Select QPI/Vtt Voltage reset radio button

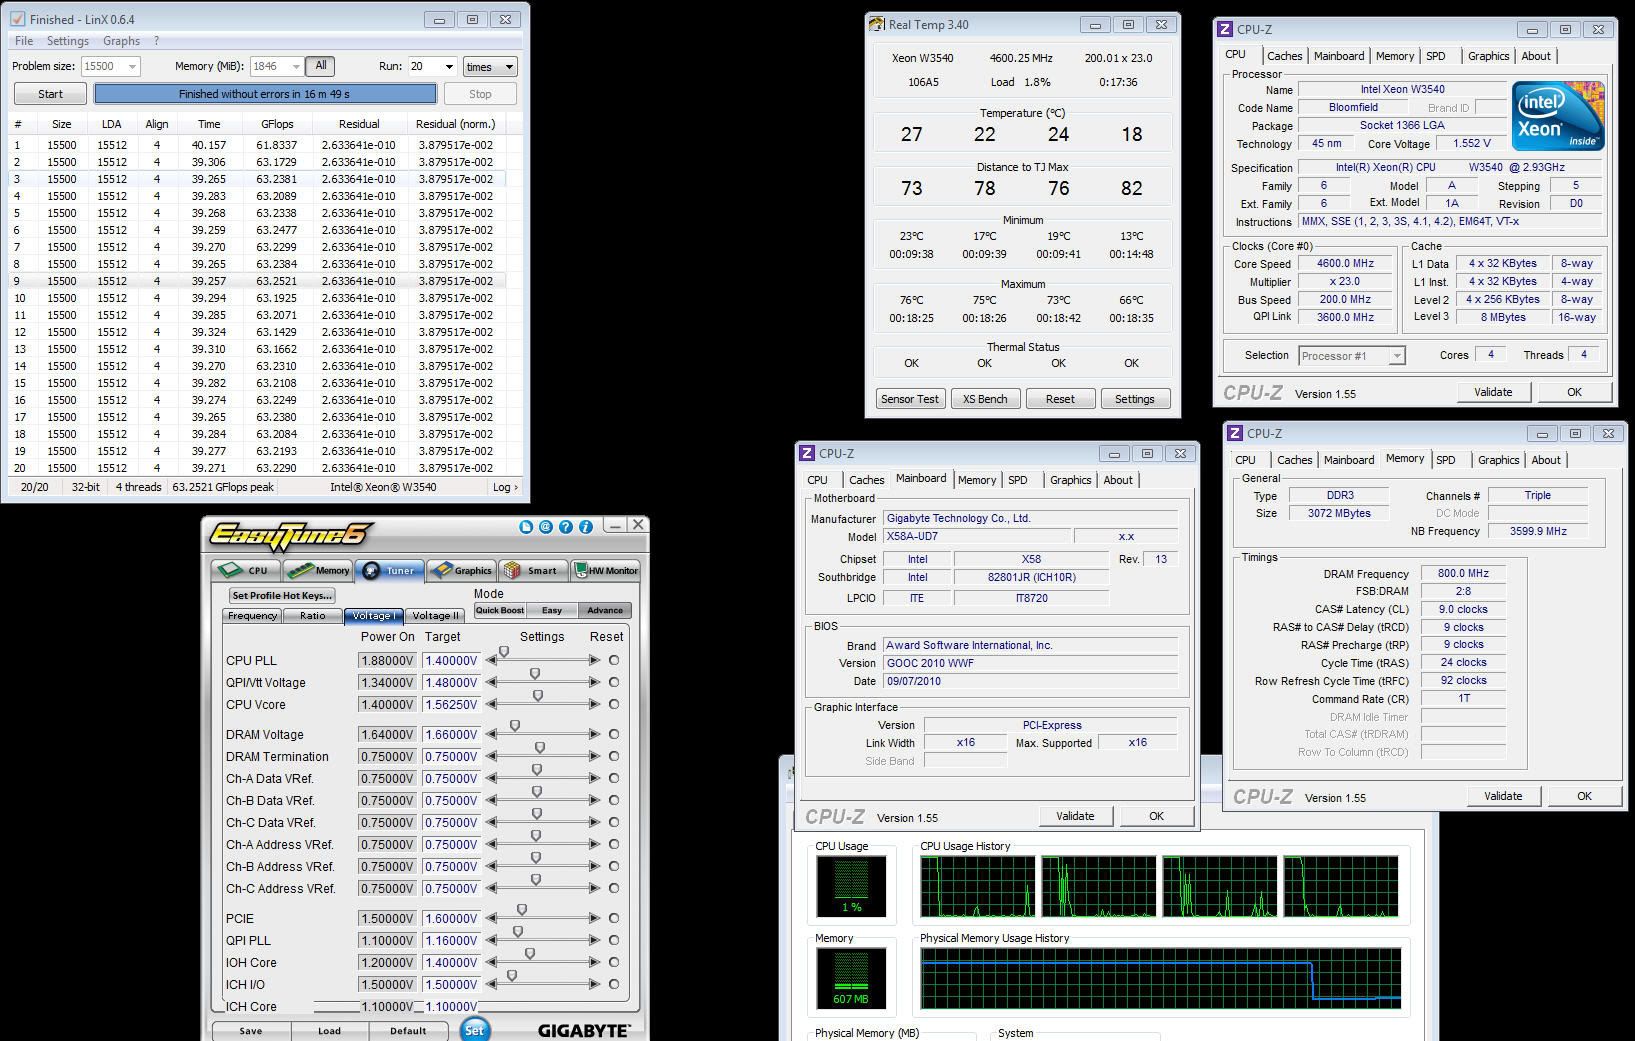pos(614,682)
